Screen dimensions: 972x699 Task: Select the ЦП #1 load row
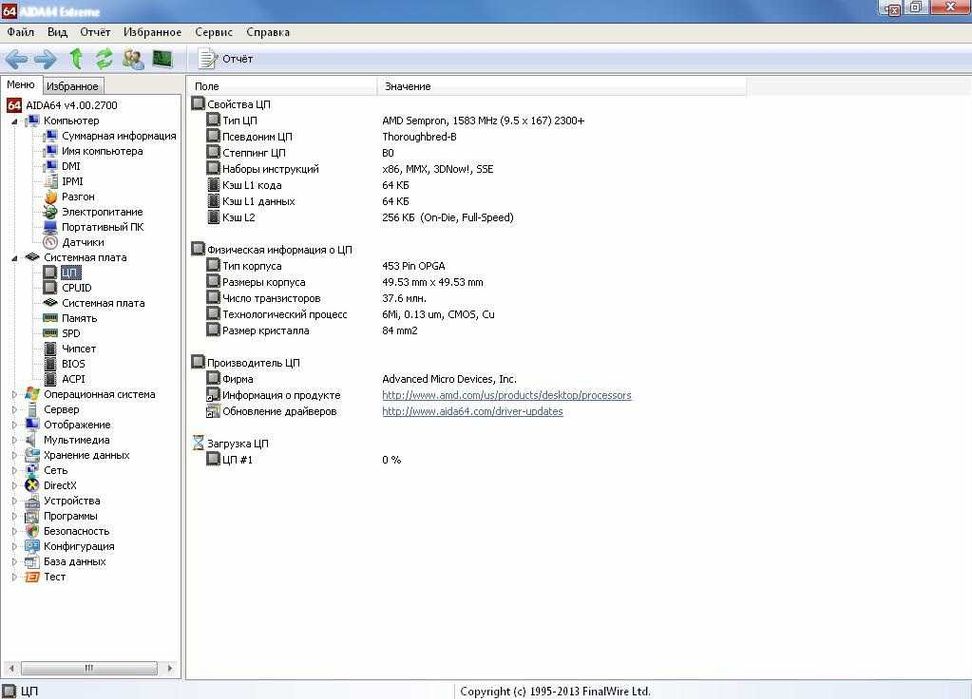click(304, 460)
